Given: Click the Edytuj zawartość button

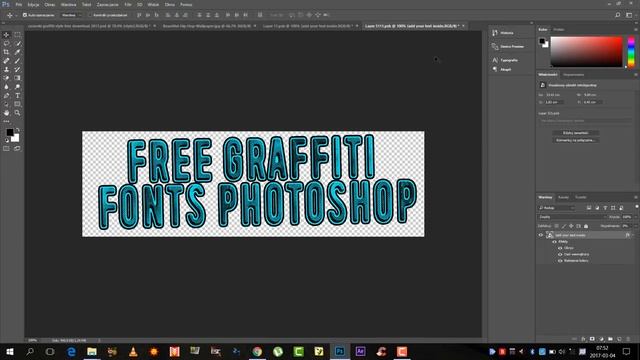Looking at the screenshot, I should (x=576, y=133).
